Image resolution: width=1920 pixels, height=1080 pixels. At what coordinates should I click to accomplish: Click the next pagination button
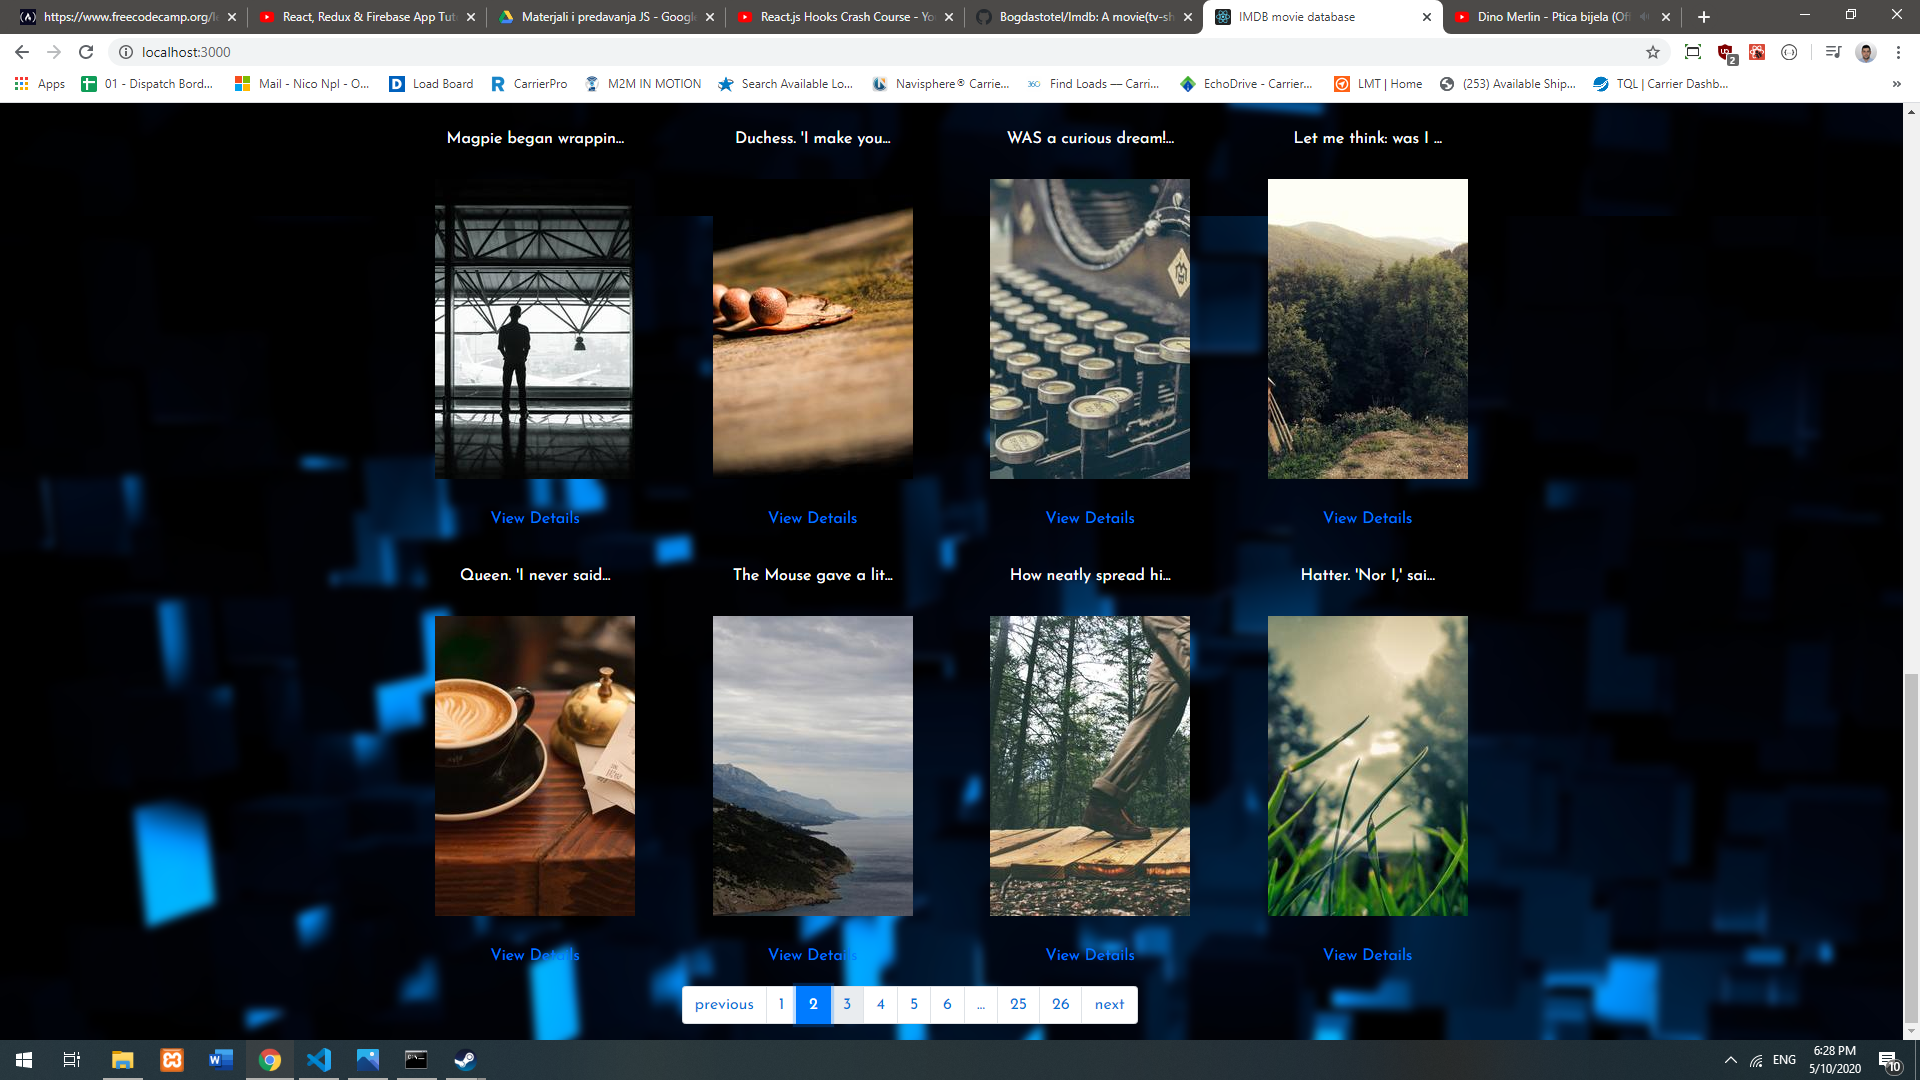pos(1109,1004)
